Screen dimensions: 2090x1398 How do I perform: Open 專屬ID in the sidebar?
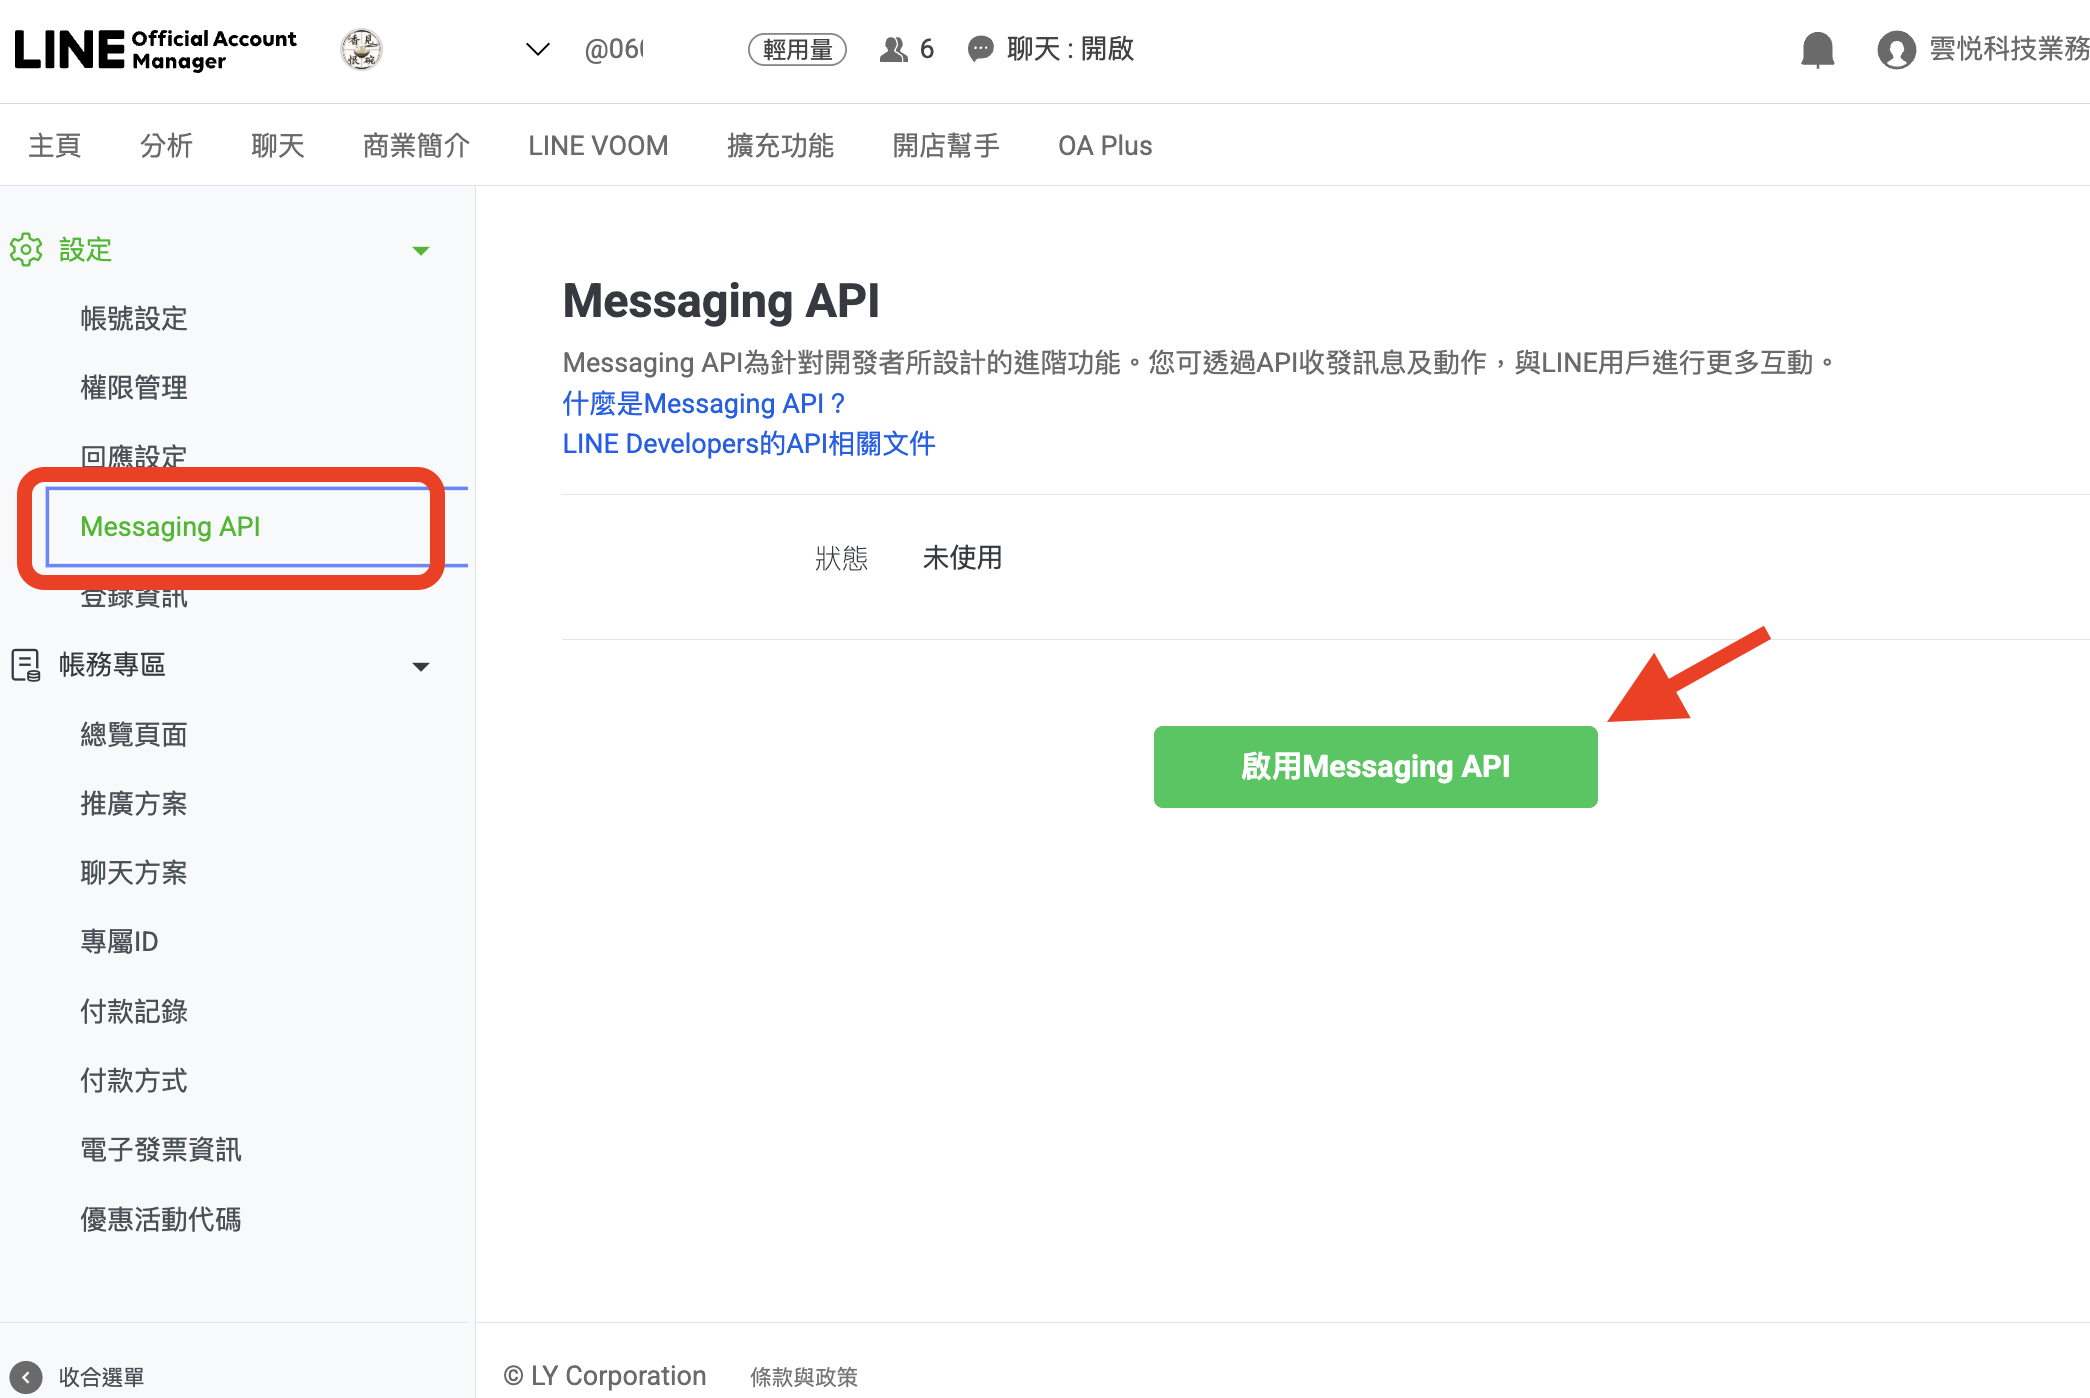point(119,942)
